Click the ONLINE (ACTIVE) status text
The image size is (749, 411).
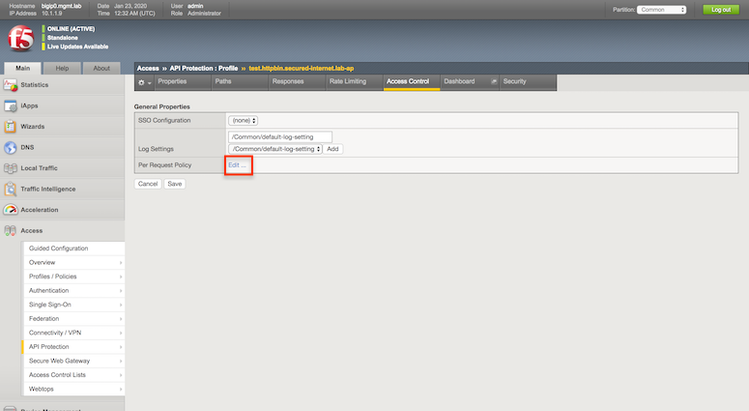[71, 29]
